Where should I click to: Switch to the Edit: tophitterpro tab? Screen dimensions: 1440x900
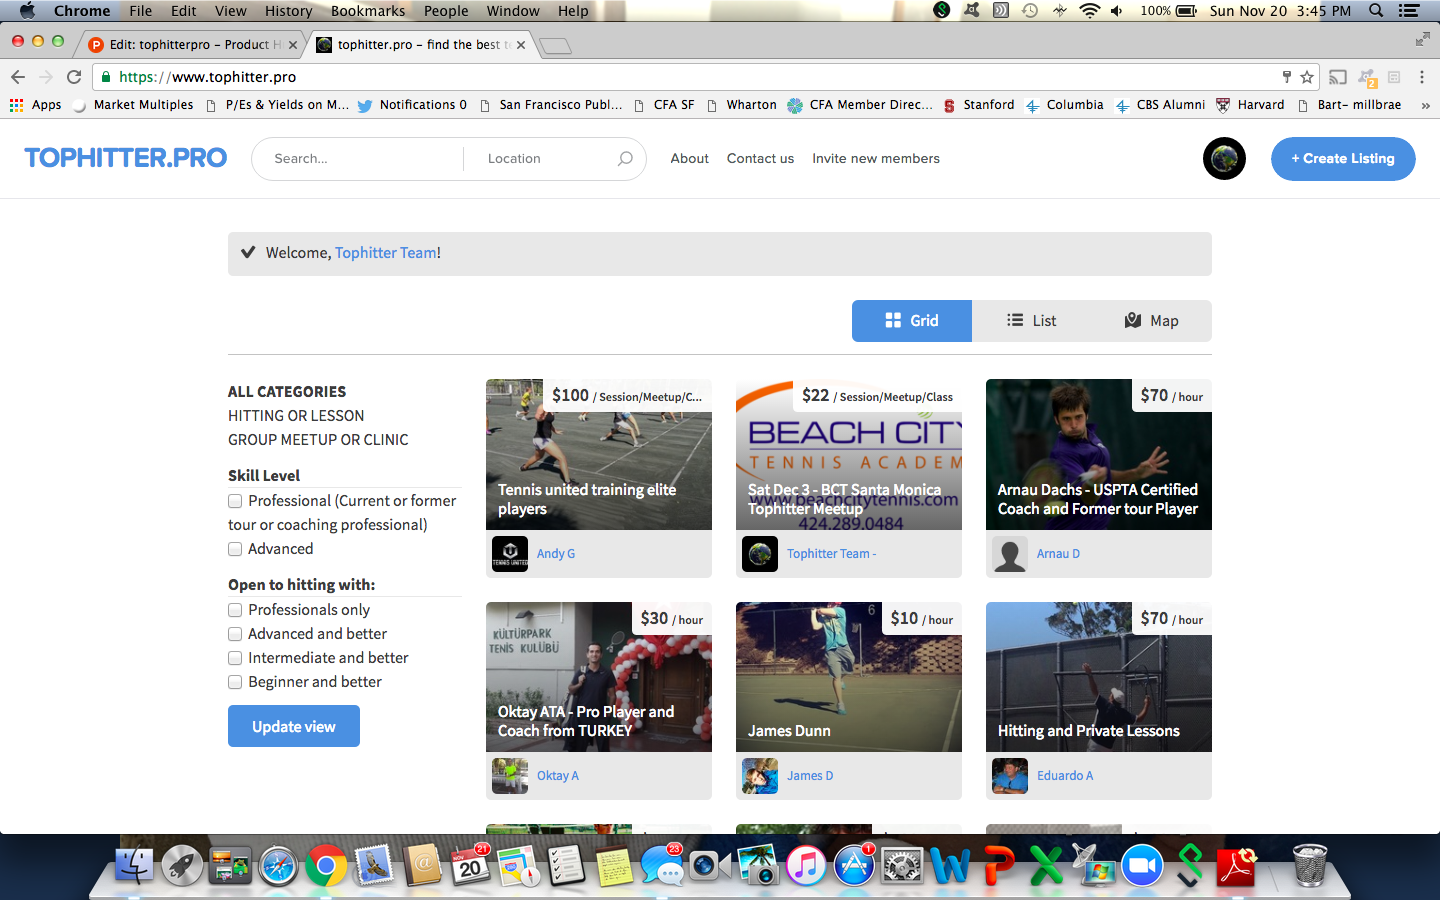tap(193, 45)
